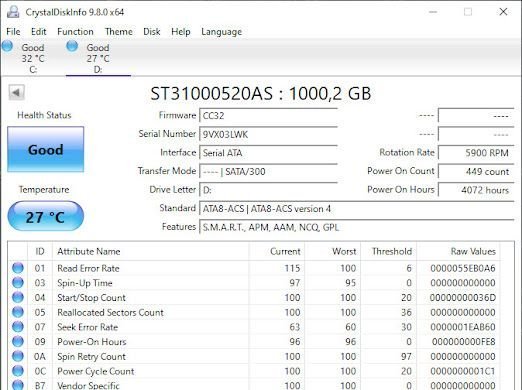Click the Power On Count field 449 count
This screenshot has width=522, height=390.
(x=476, y=172)
